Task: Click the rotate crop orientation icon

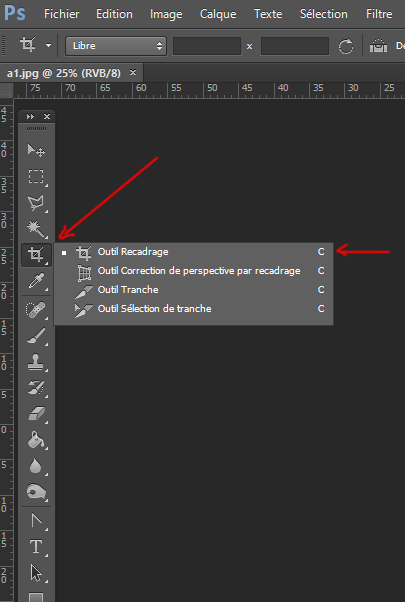Action: click(x=345, y=46)
